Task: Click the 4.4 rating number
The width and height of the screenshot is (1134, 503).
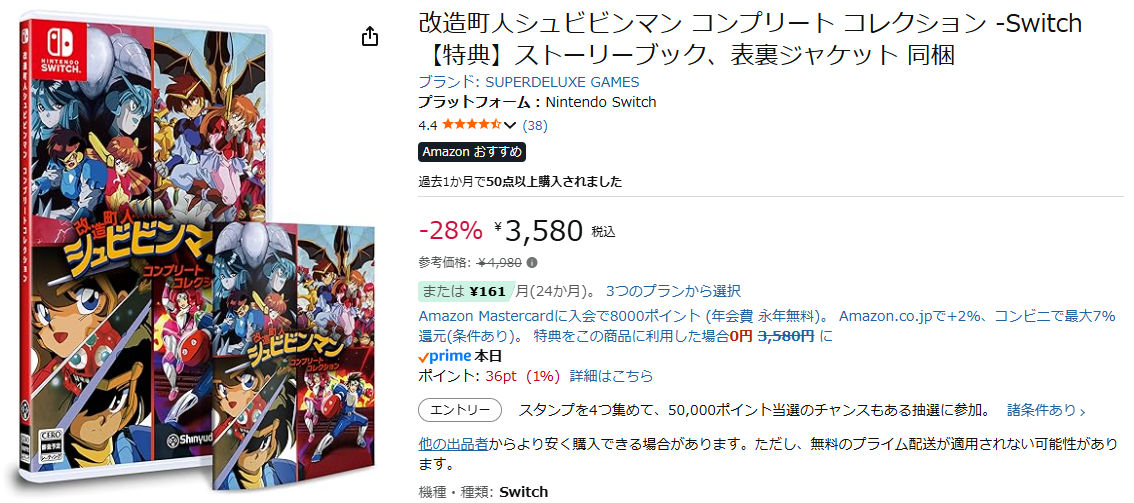Action: tap(427, 125)
